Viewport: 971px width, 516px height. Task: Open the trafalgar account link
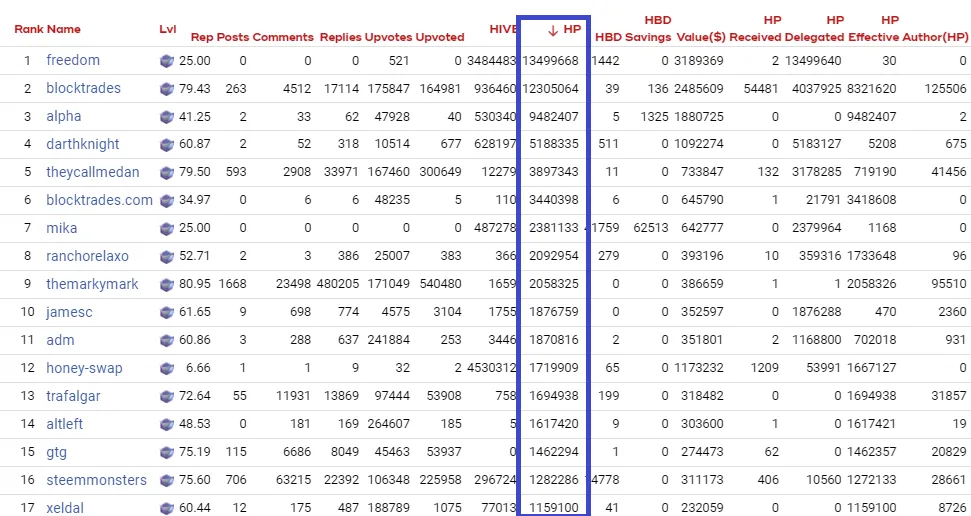(x=73, y=396)
